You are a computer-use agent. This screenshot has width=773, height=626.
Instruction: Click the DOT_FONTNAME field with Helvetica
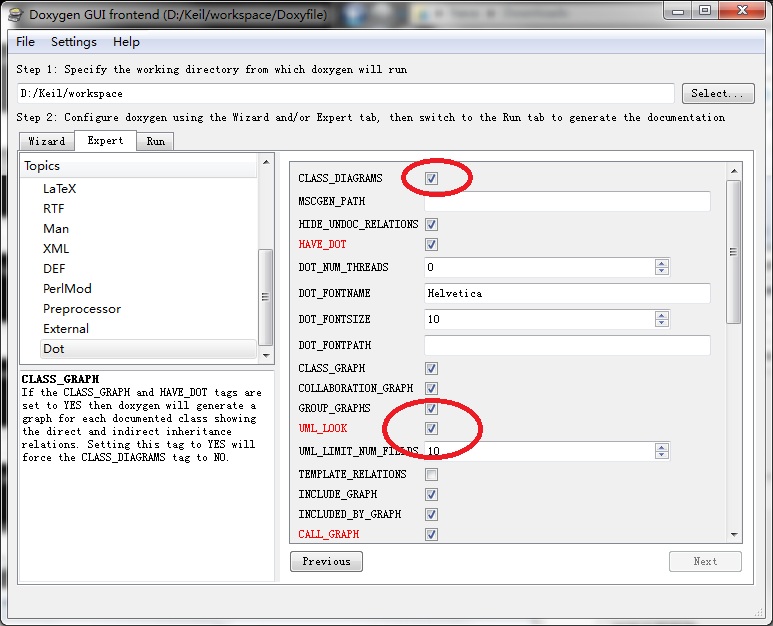tap(567, 293)
